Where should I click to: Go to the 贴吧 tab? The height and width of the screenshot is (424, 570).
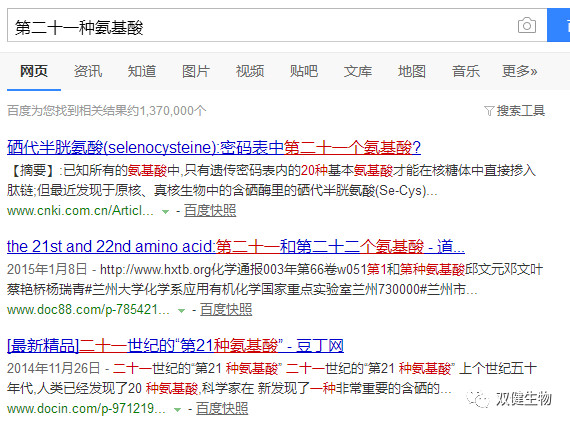(x=304, y=71)
